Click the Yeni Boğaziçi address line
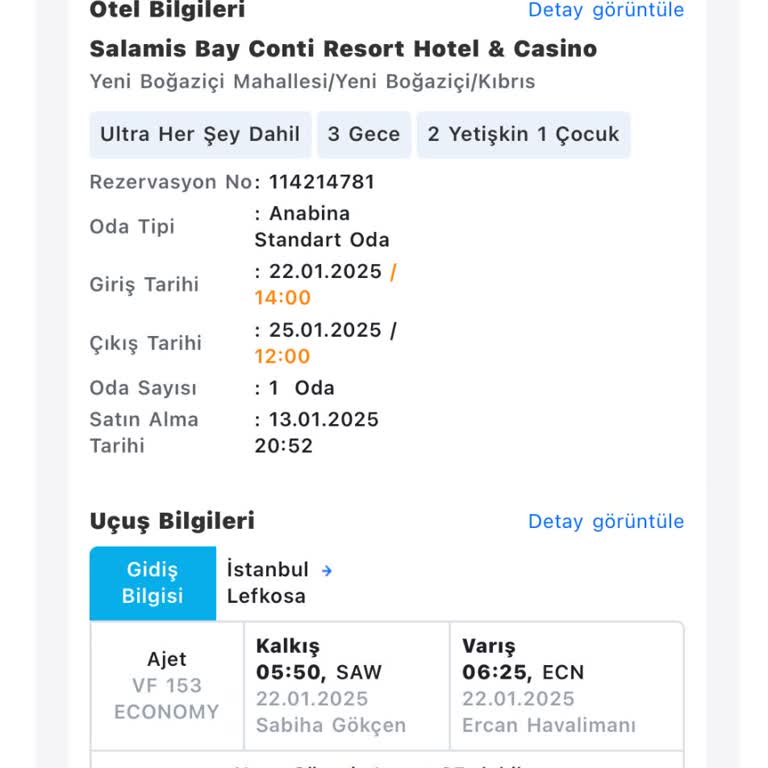 (312, 82)
